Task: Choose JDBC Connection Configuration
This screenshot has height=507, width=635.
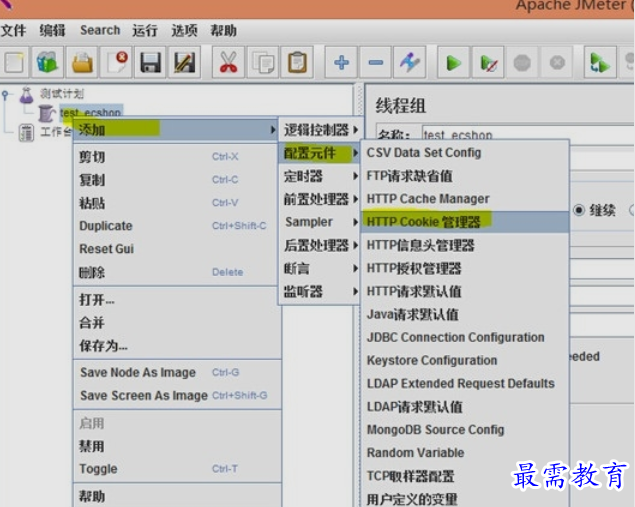Action: pos(465,337)
